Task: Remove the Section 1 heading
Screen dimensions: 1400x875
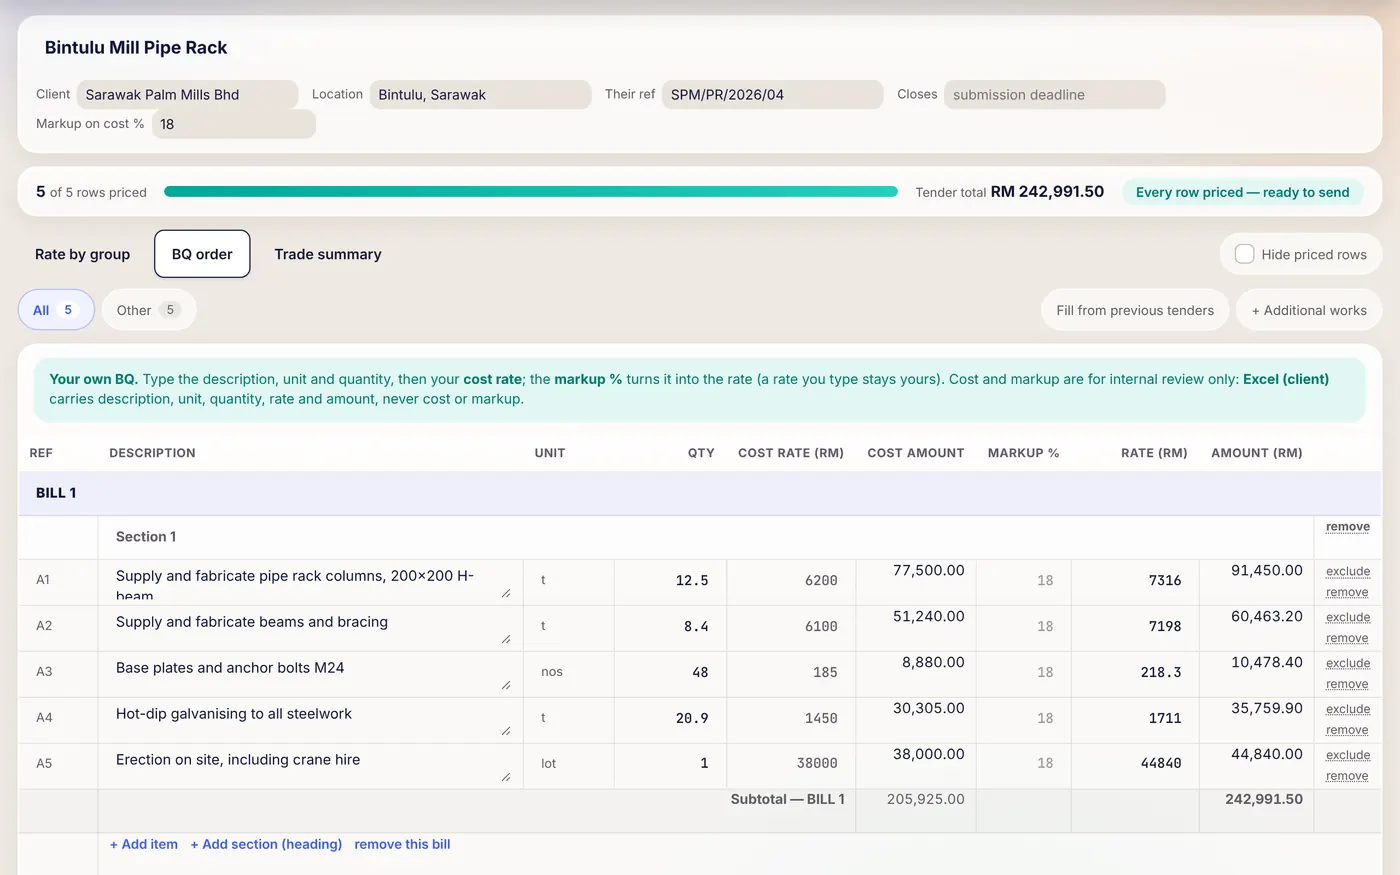Action: [x=1348, y=527]
